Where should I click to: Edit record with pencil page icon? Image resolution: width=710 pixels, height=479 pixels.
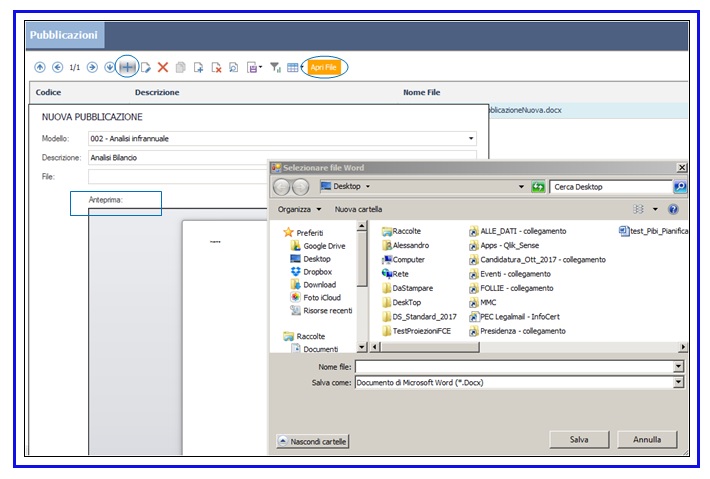coord(146,67)
